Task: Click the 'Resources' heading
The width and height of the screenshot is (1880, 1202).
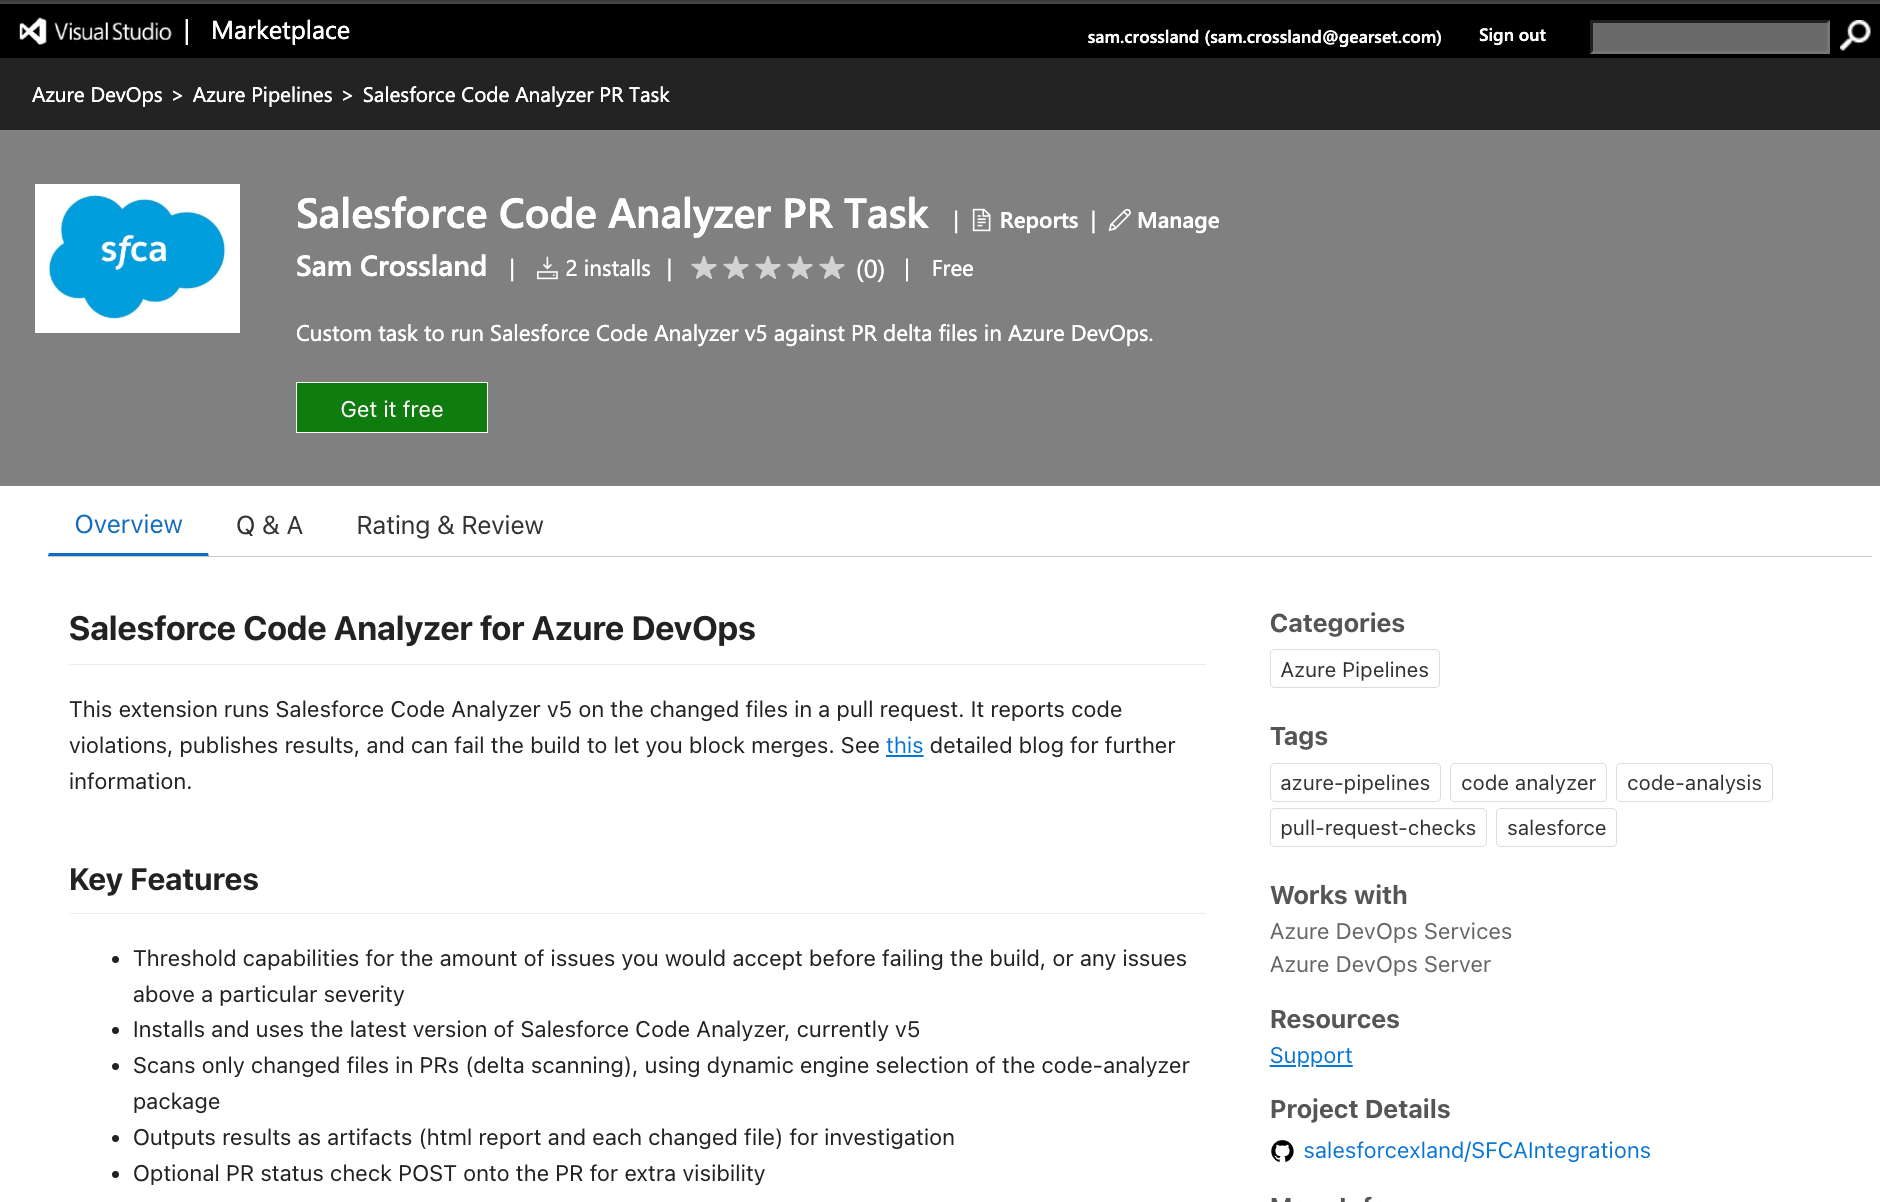Action: click(x=1334, y=1019)
